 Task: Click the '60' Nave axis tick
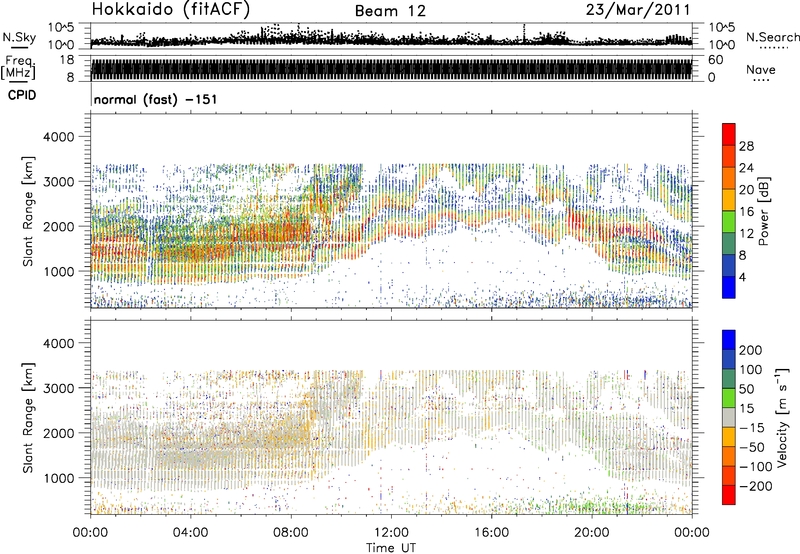click(x=715, y=60)
